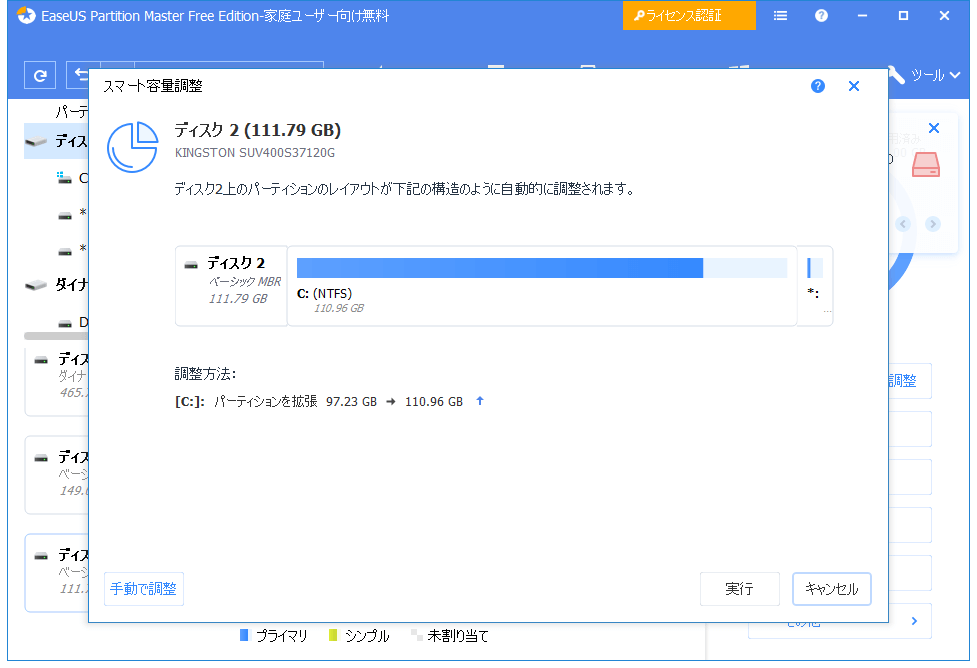The image size is (977, 668).
Task: Close the notification card with its × icon
Action: (933, 128)
